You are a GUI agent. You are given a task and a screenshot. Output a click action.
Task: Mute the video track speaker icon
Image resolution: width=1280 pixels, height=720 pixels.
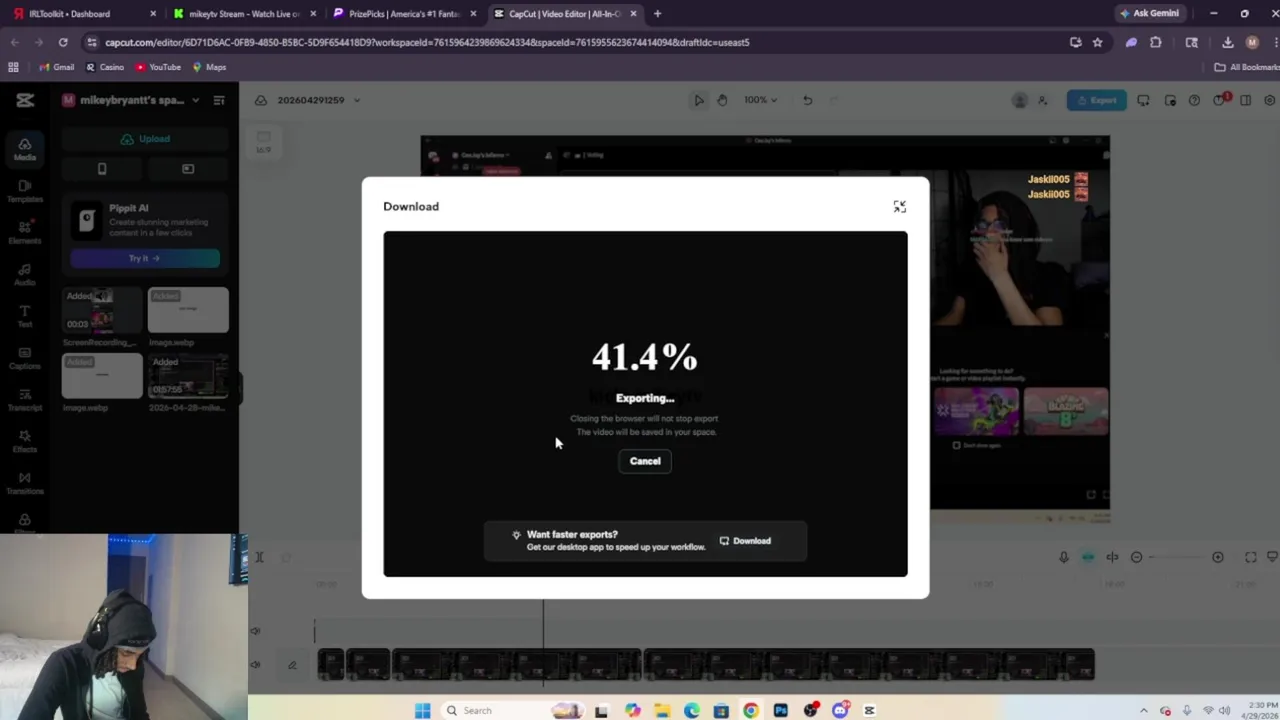[x=256, y=665]
